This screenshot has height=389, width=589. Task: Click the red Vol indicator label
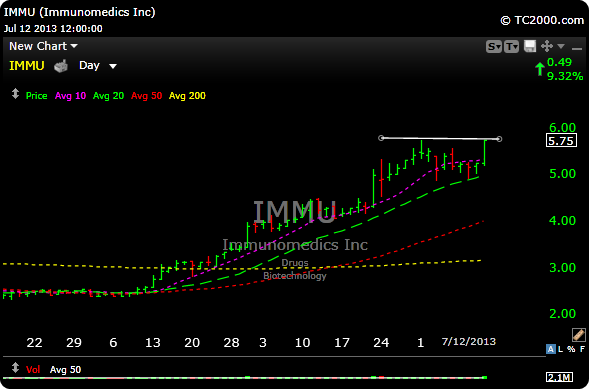pos(33,370)
